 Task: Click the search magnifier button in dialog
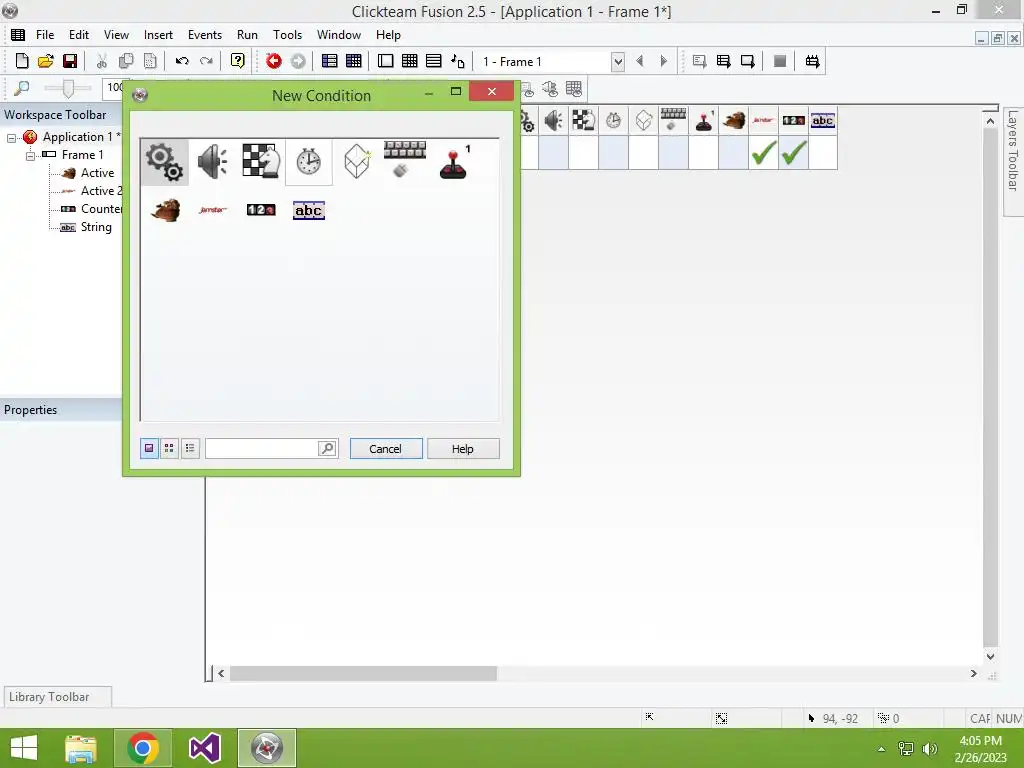coord(327,448)
